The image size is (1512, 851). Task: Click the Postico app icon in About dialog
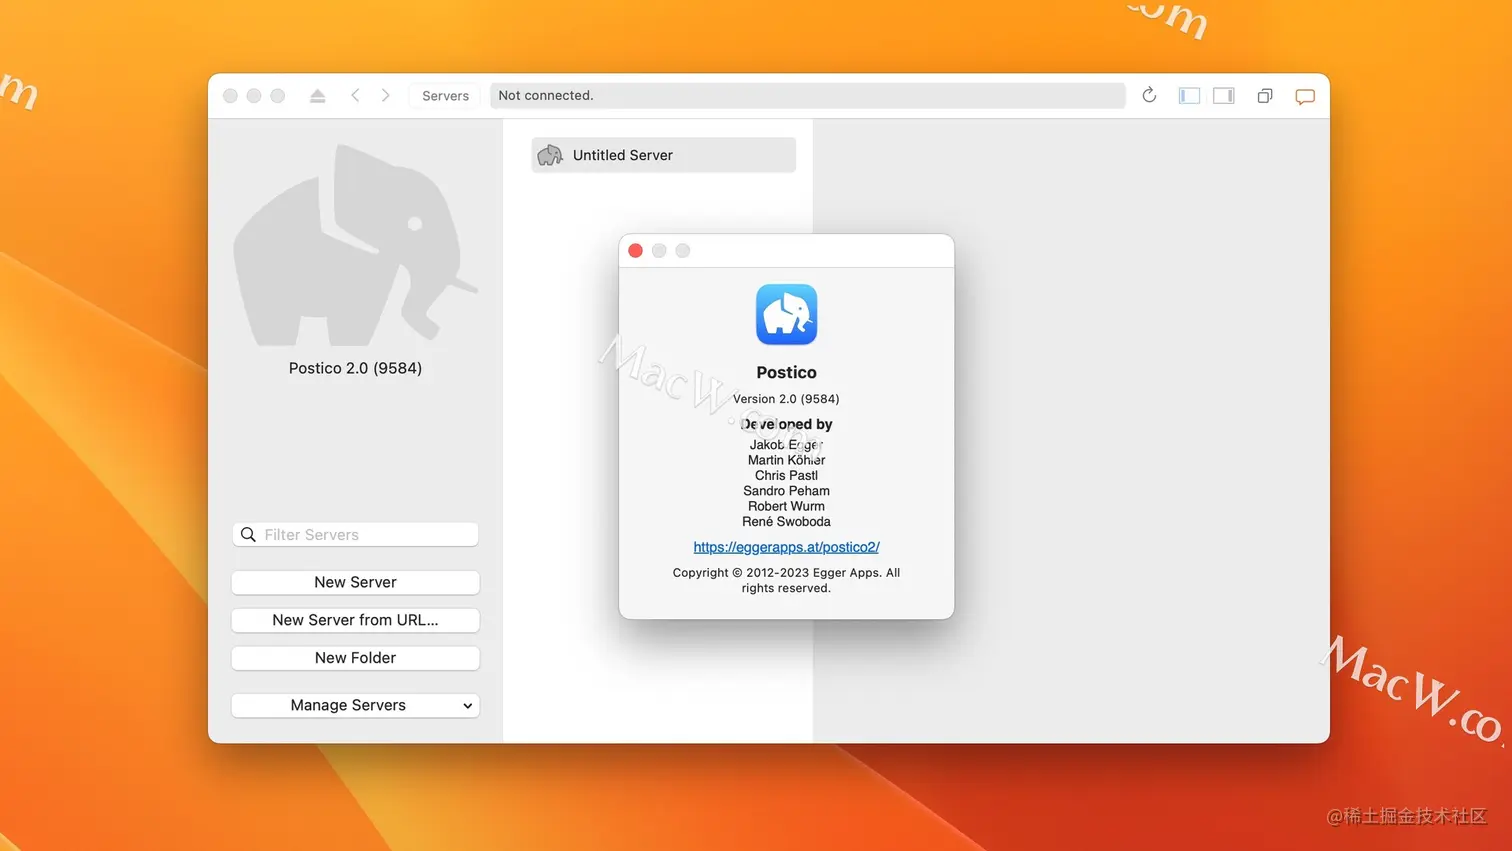pyautogui.click(x=786, y=315)
